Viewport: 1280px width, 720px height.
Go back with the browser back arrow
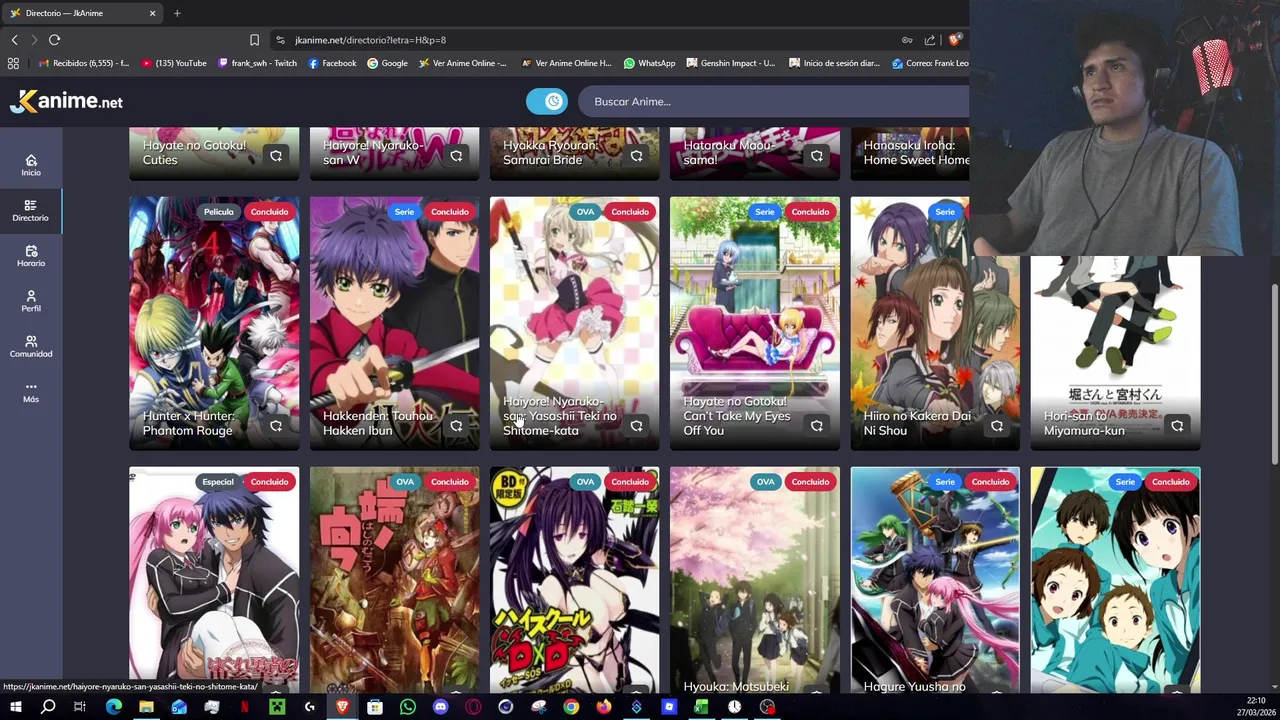point(14,40)
